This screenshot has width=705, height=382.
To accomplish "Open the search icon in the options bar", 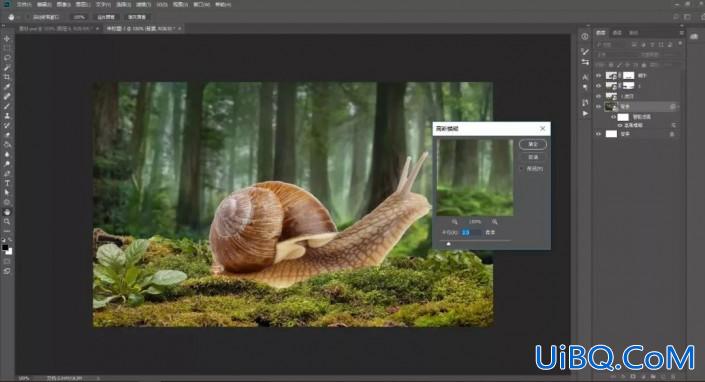I will (x=676, y=17).
